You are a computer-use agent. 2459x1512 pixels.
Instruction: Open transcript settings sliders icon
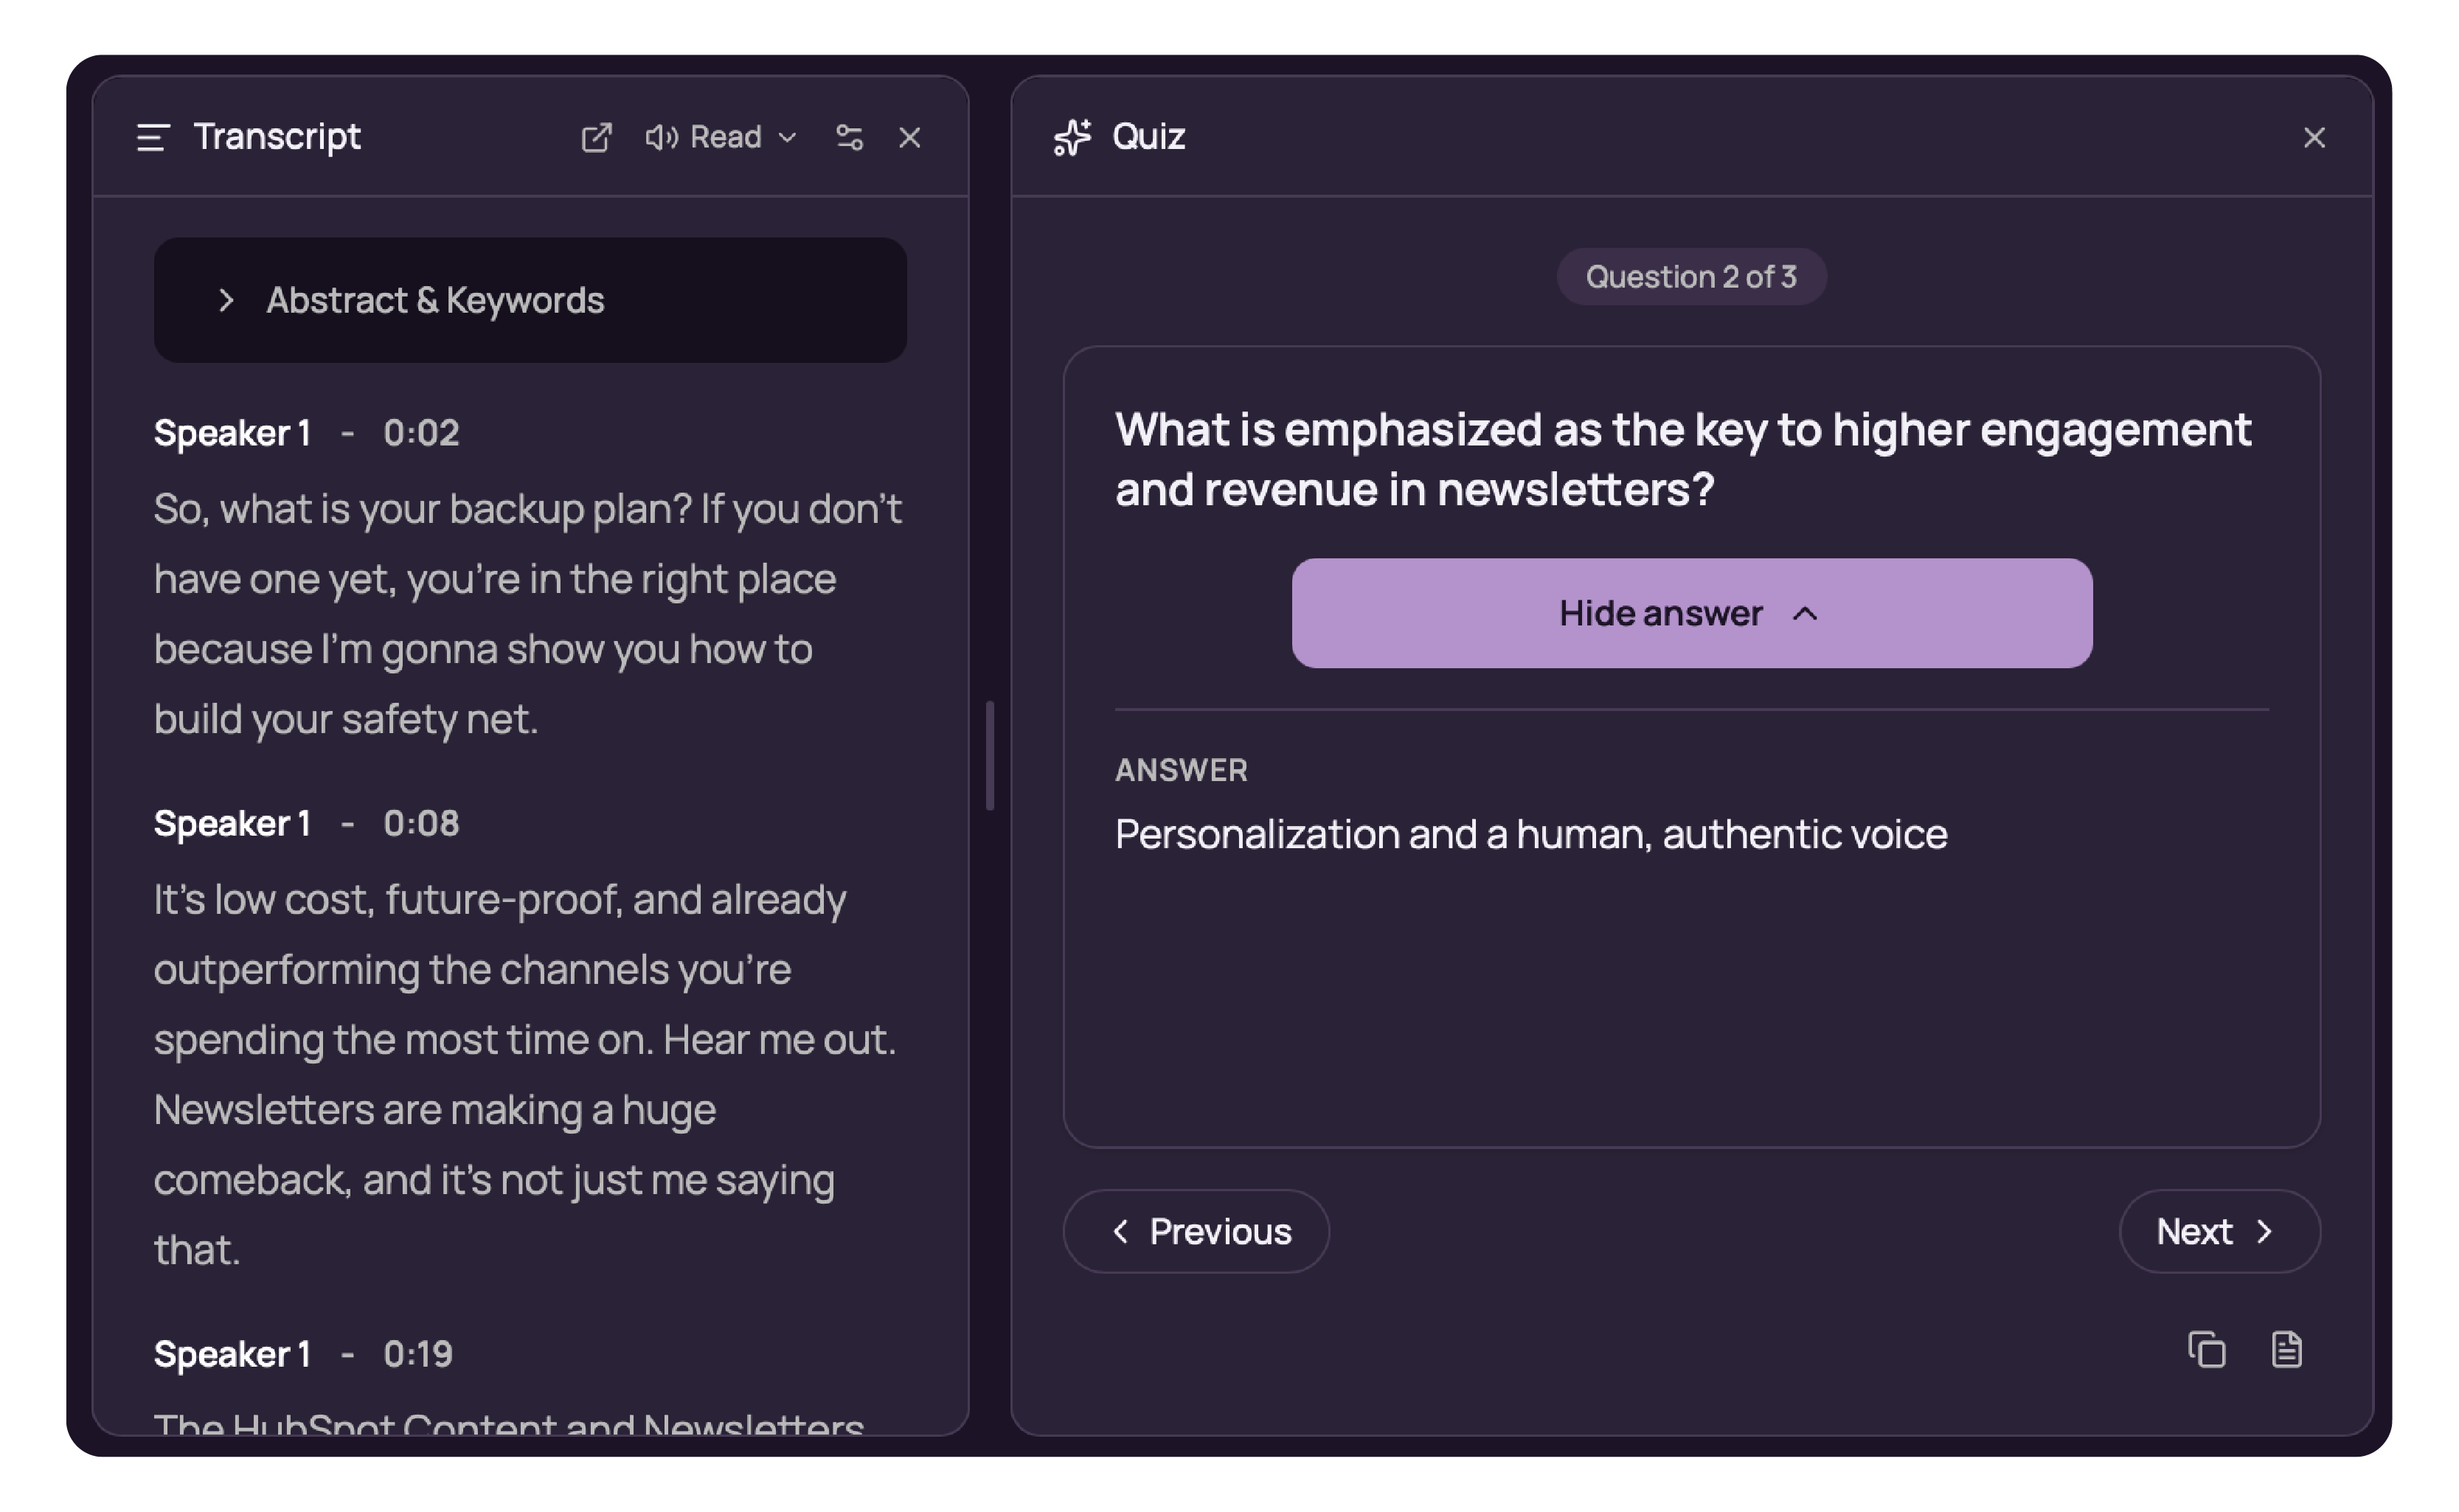tap(850, 137)
